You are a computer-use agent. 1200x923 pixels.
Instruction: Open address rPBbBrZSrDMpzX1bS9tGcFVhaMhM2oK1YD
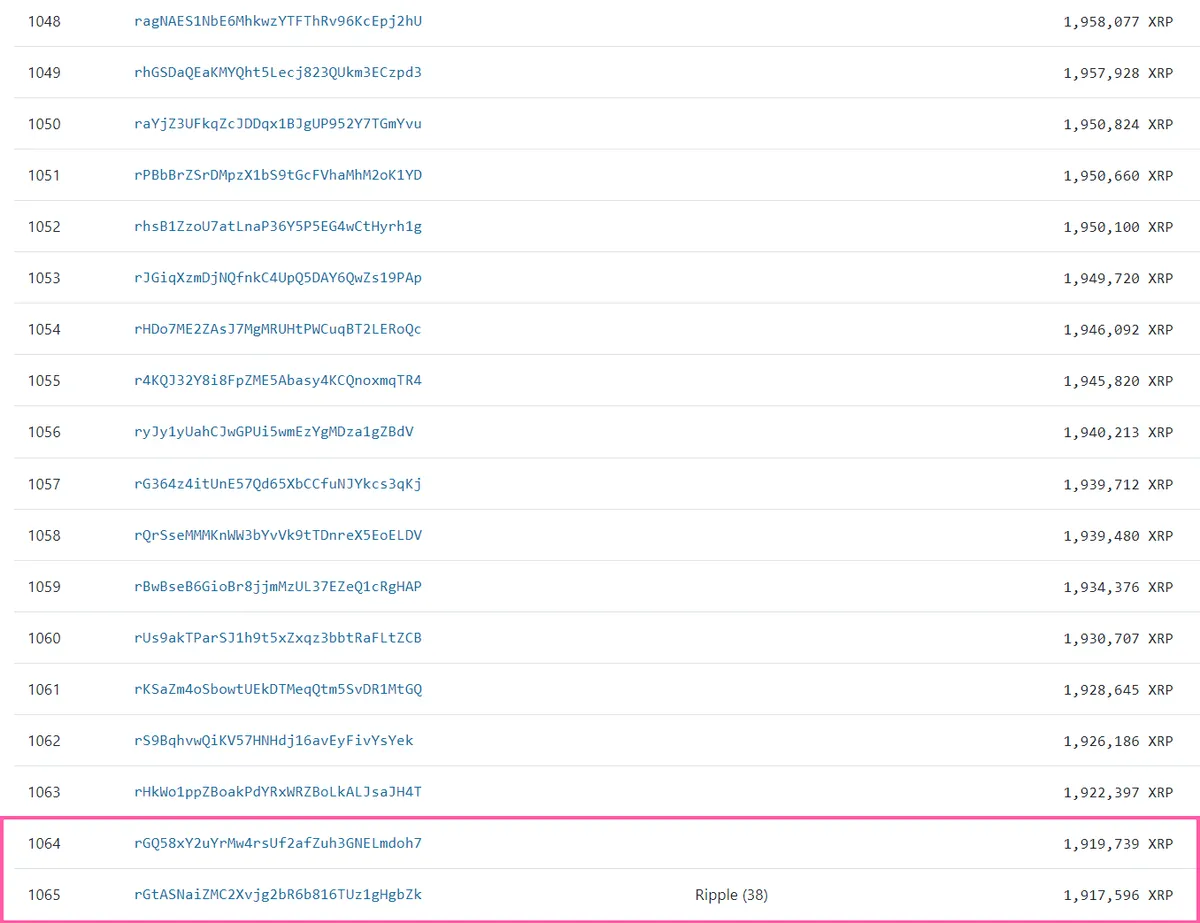tap(278, 175)
